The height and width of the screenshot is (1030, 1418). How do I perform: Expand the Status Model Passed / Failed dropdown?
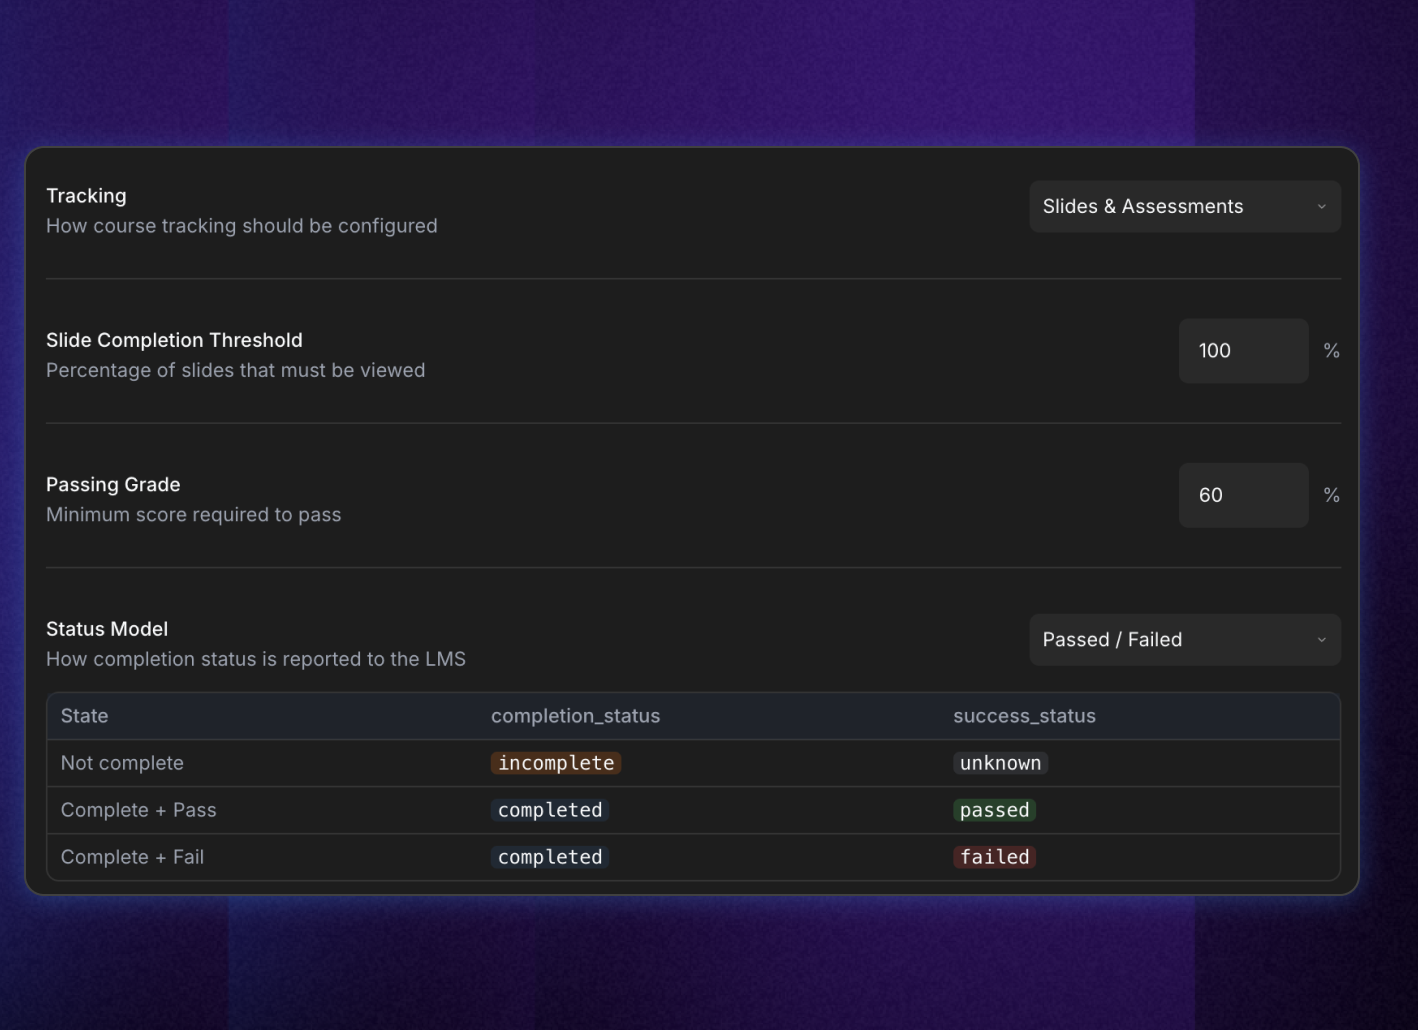(1184, 640)
